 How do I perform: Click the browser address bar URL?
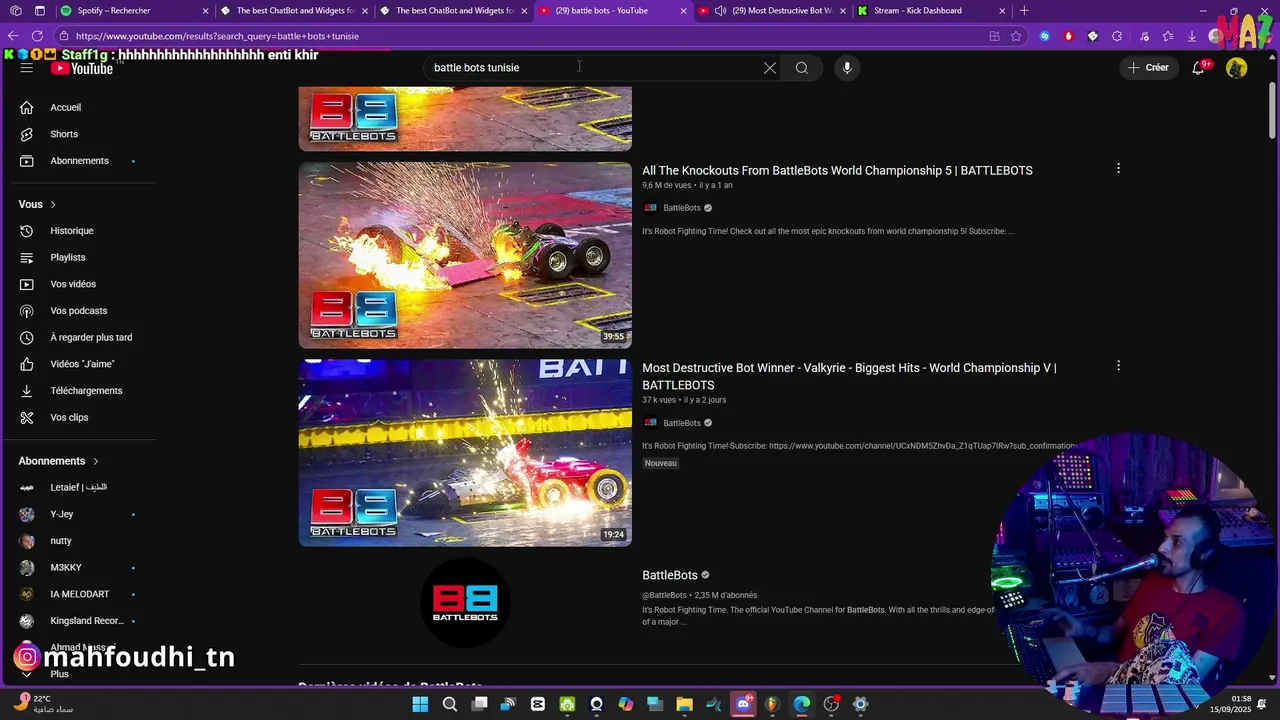(x=217, y=36)
